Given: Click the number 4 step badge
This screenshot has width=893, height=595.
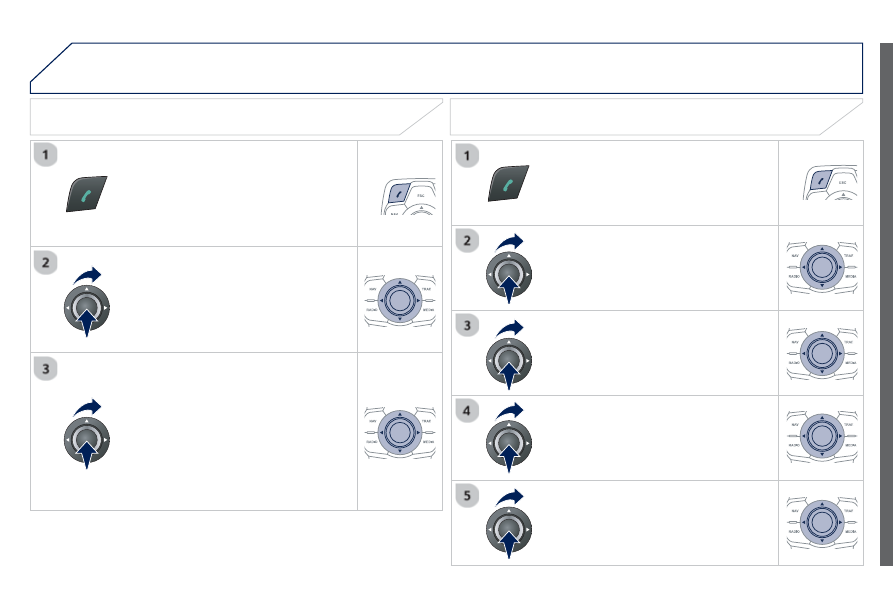Looking at the screenshot, I should click(467, 411).
